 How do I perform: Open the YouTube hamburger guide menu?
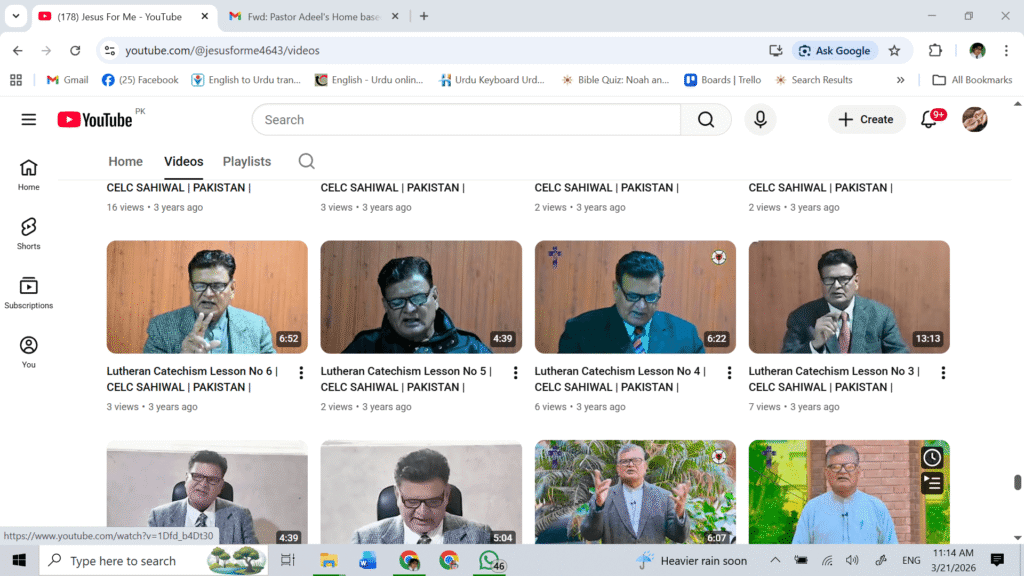pyautogui.click(x=28, y=120)
